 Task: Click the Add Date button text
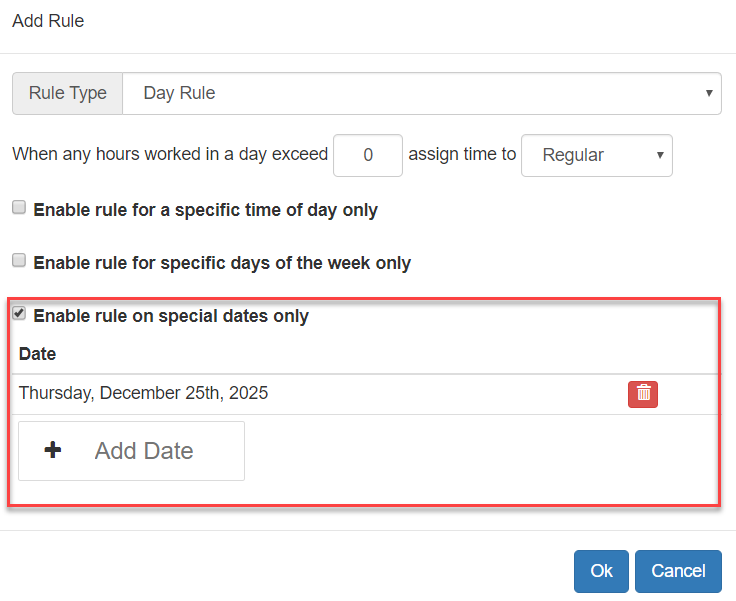[144, 451]
